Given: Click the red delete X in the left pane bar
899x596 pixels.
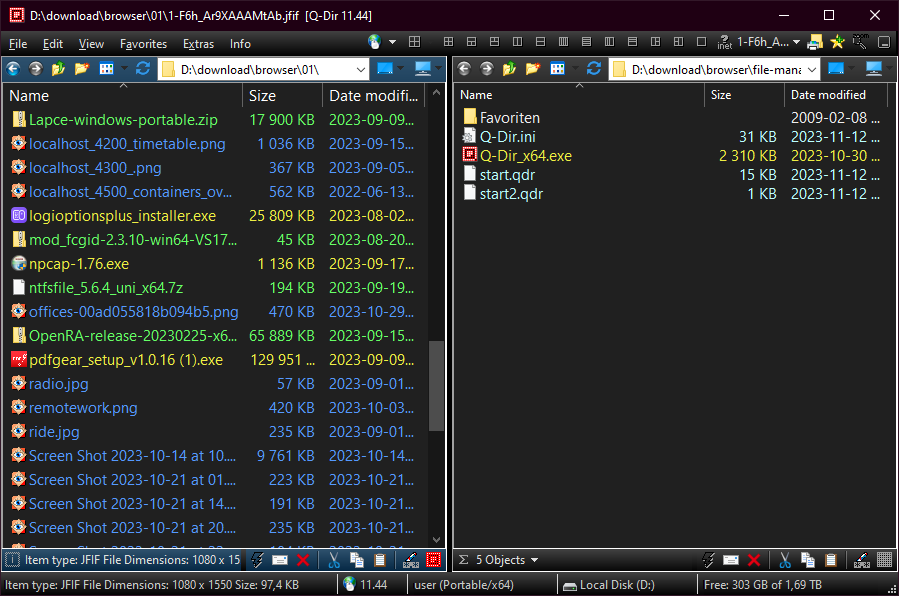Looking at the screenshot, I should [303, 560].
